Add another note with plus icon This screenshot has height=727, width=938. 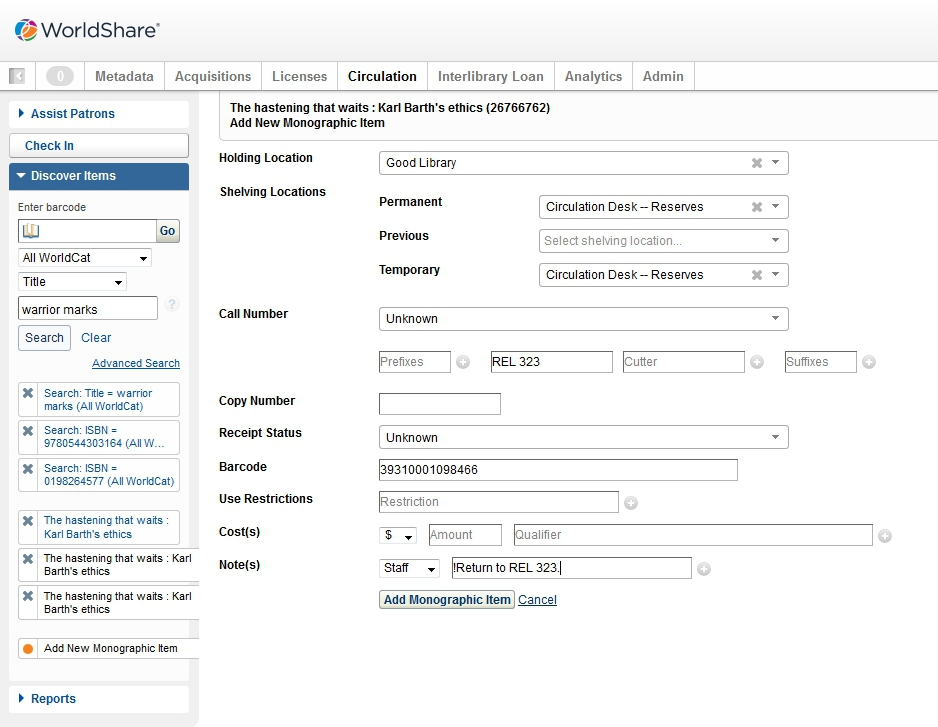pos(703,569)
